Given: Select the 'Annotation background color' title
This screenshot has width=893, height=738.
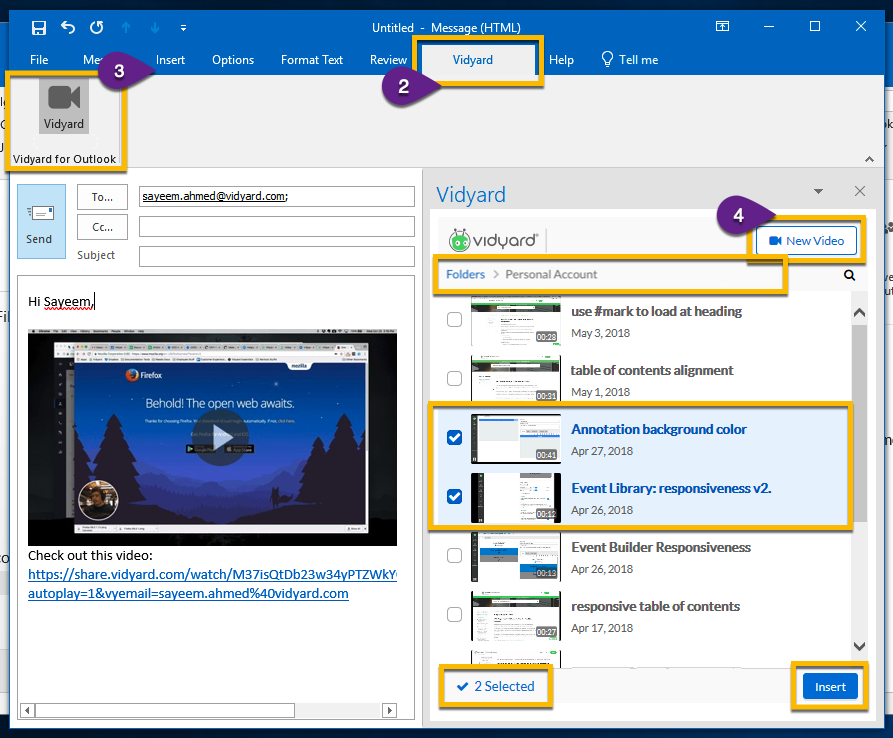Looking at the screenshot, I should point(659,429).
